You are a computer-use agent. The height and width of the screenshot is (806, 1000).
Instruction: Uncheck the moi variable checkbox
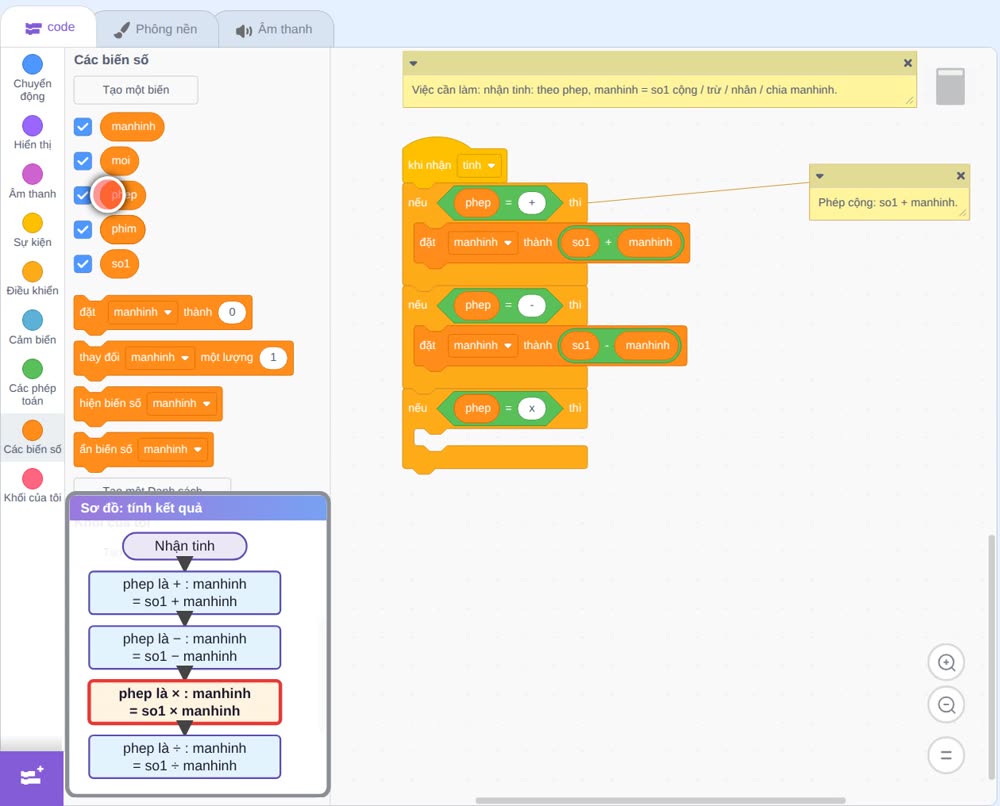click(83, 161)
